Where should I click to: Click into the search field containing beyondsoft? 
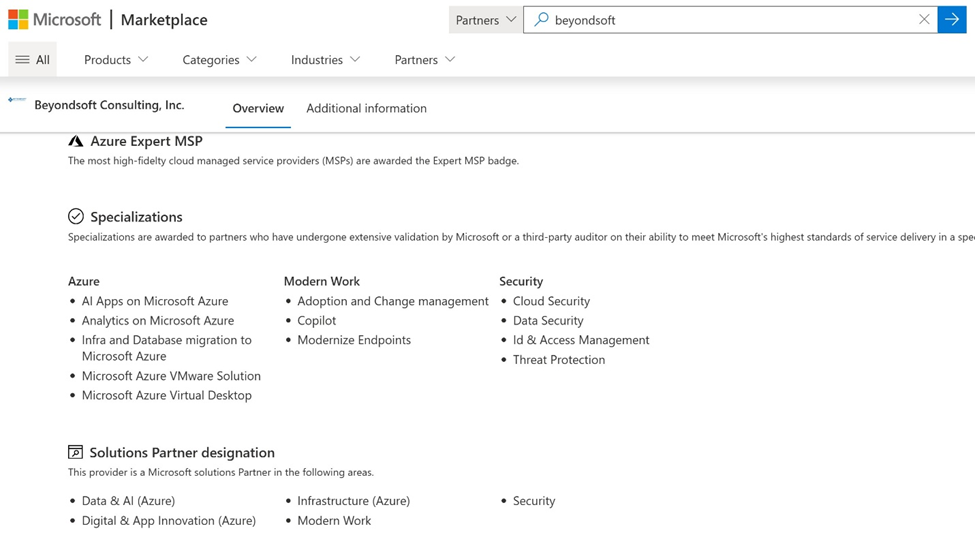(730, 19)
